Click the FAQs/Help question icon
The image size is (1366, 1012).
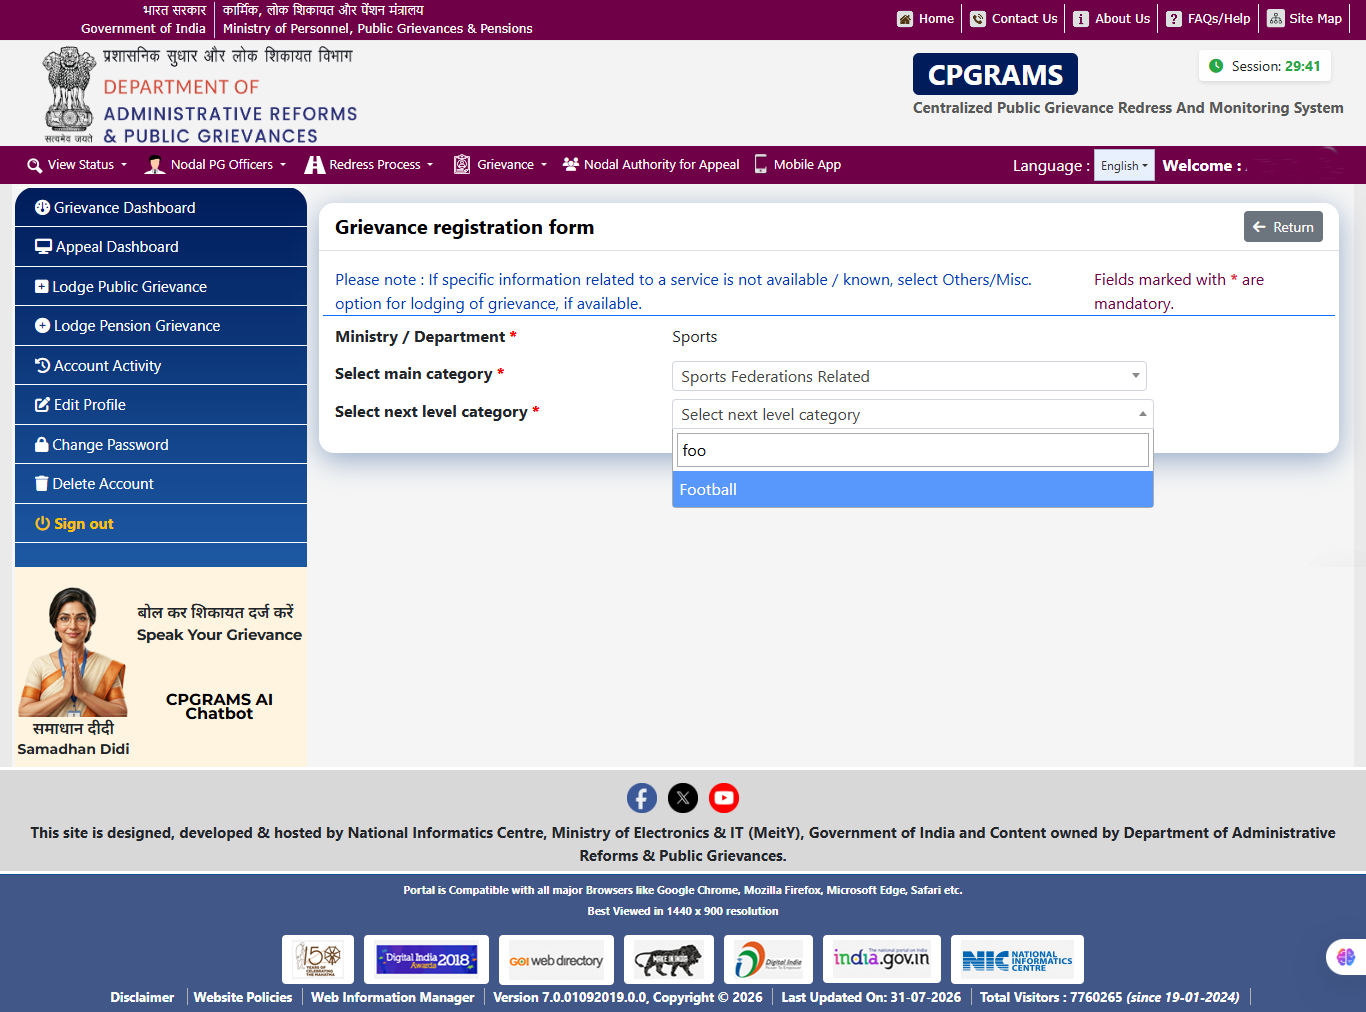1174,19
